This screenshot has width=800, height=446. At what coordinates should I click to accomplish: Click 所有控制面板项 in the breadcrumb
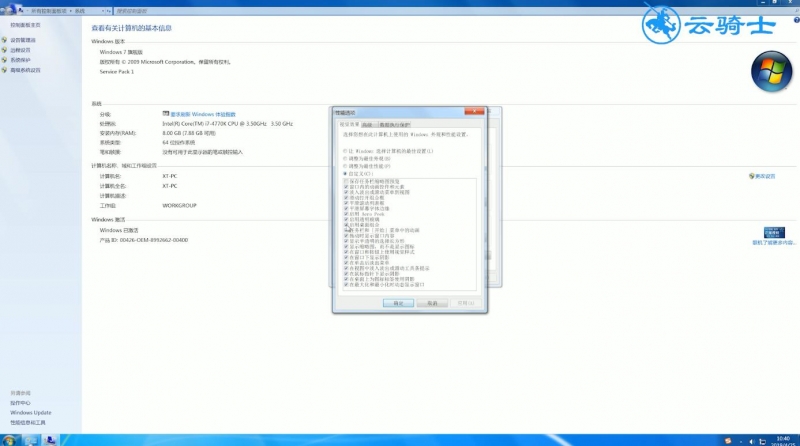(x=48, y=11)
